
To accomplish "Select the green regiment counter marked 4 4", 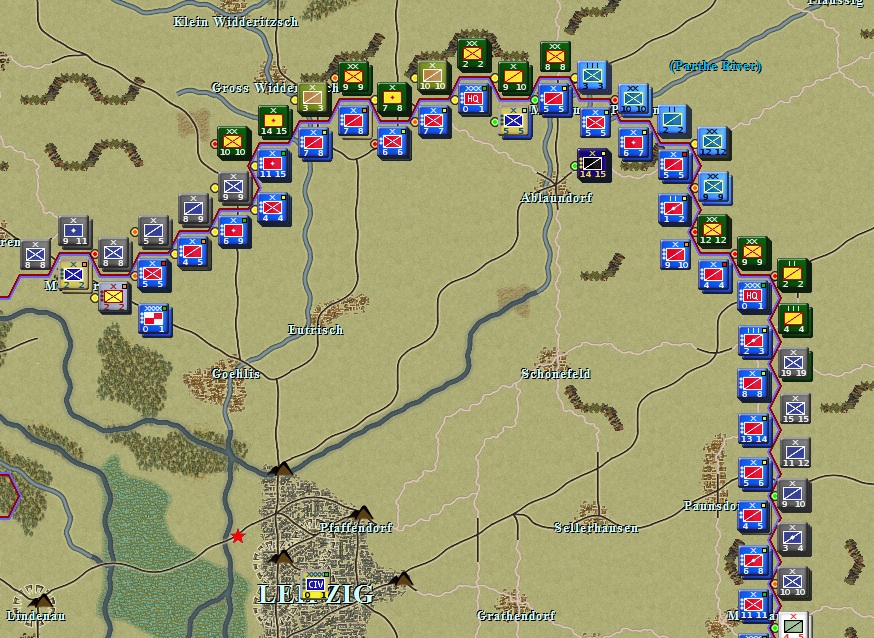I will click(794, 320).
